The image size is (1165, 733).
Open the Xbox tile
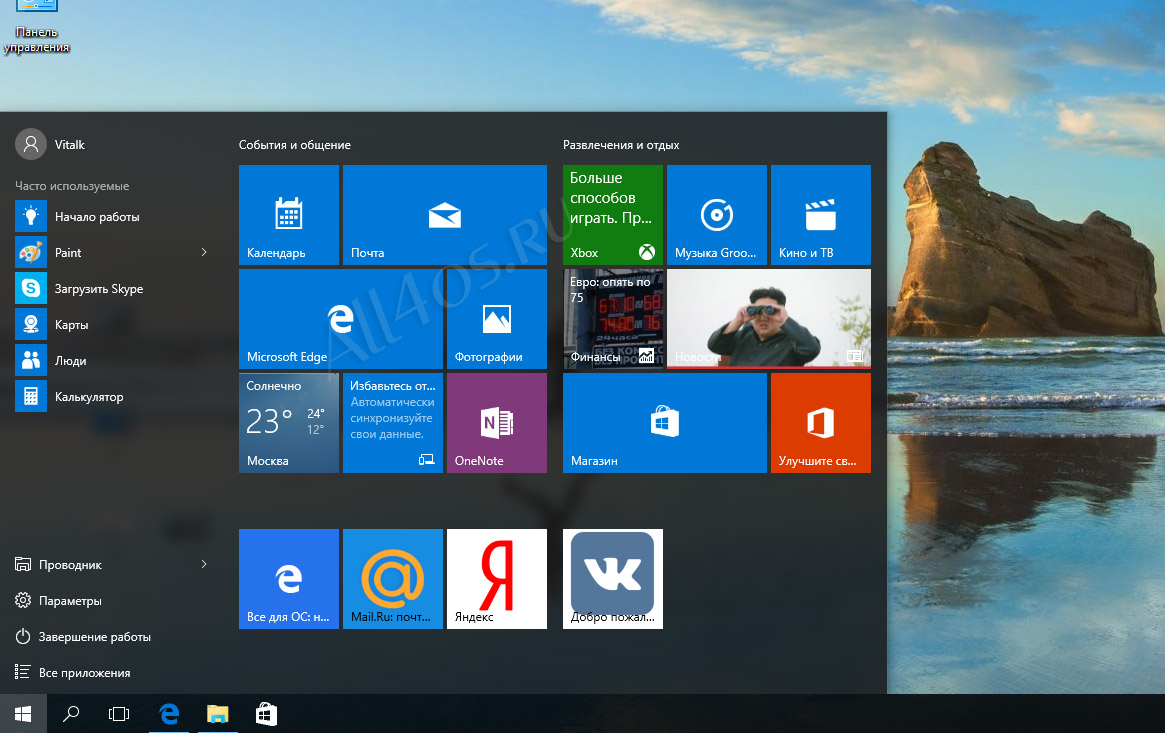pyautogui.click(x=612, y=215)
